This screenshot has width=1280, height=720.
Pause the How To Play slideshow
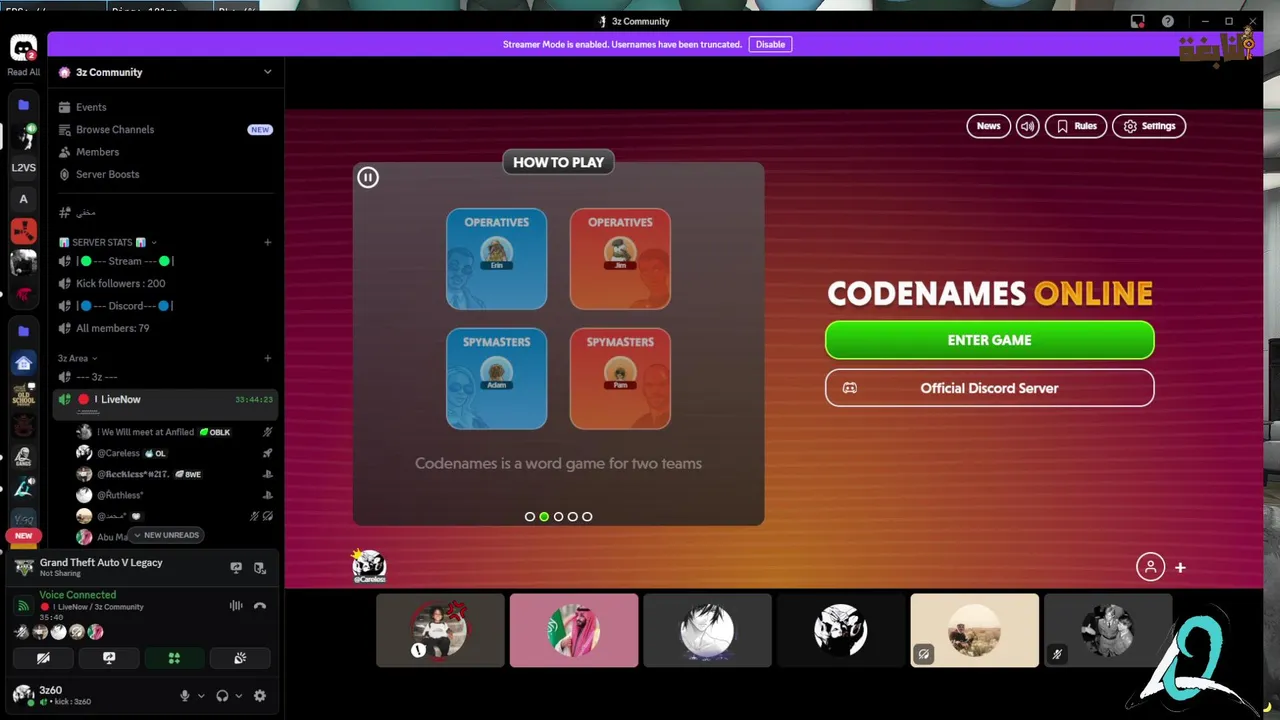(368, 177)
